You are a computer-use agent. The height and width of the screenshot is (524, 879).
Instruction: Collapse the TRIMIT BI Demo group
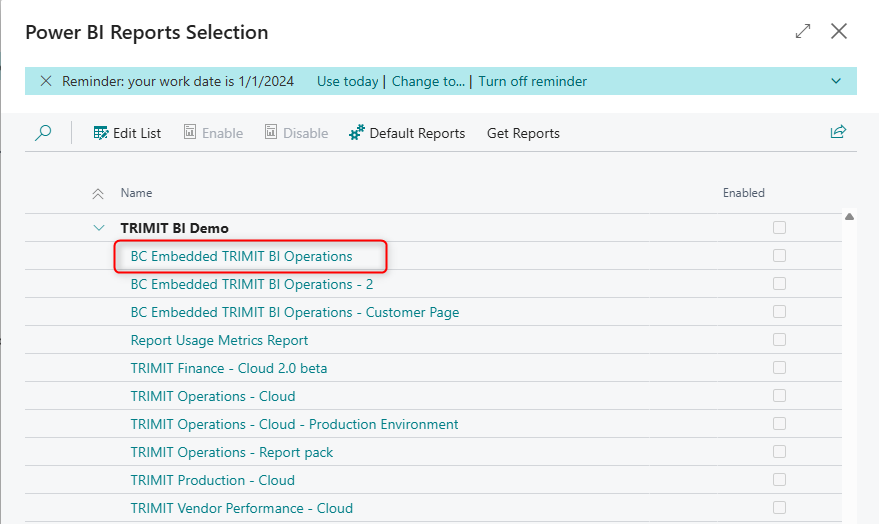[x=99, y=228]
